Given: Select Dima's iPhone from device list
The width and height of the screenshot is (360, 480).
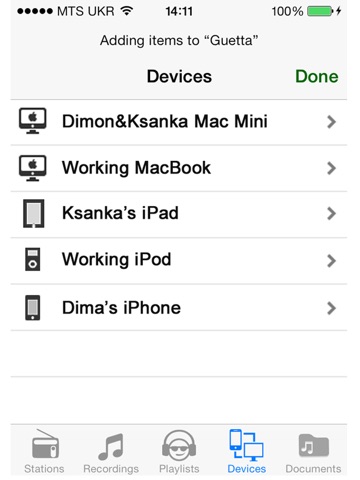Looking at the screenshot, I should pos(179,307).
